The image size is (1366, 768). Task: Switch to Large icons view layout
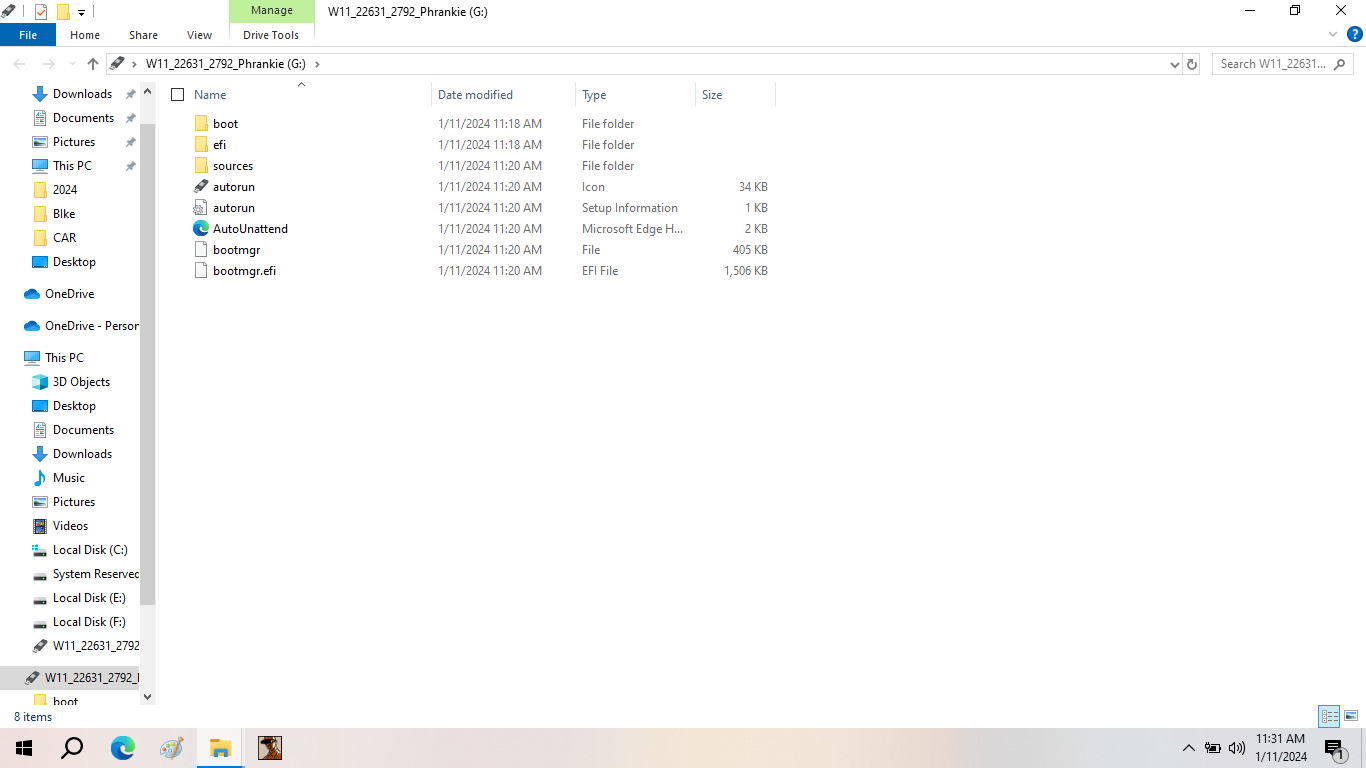[x=1351, y=716]
